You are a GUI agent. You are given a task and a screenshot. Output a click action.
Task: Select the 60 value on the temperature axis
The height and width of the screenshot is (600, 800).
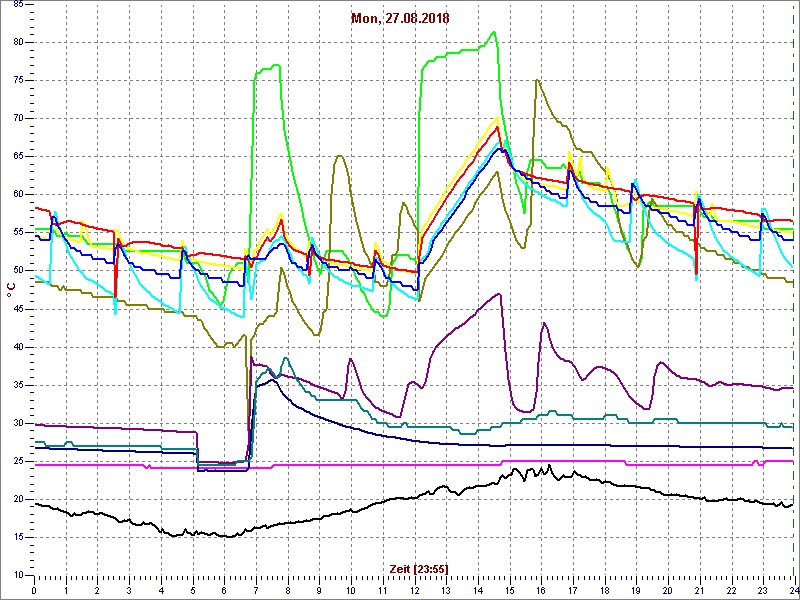tap(17, 195)
